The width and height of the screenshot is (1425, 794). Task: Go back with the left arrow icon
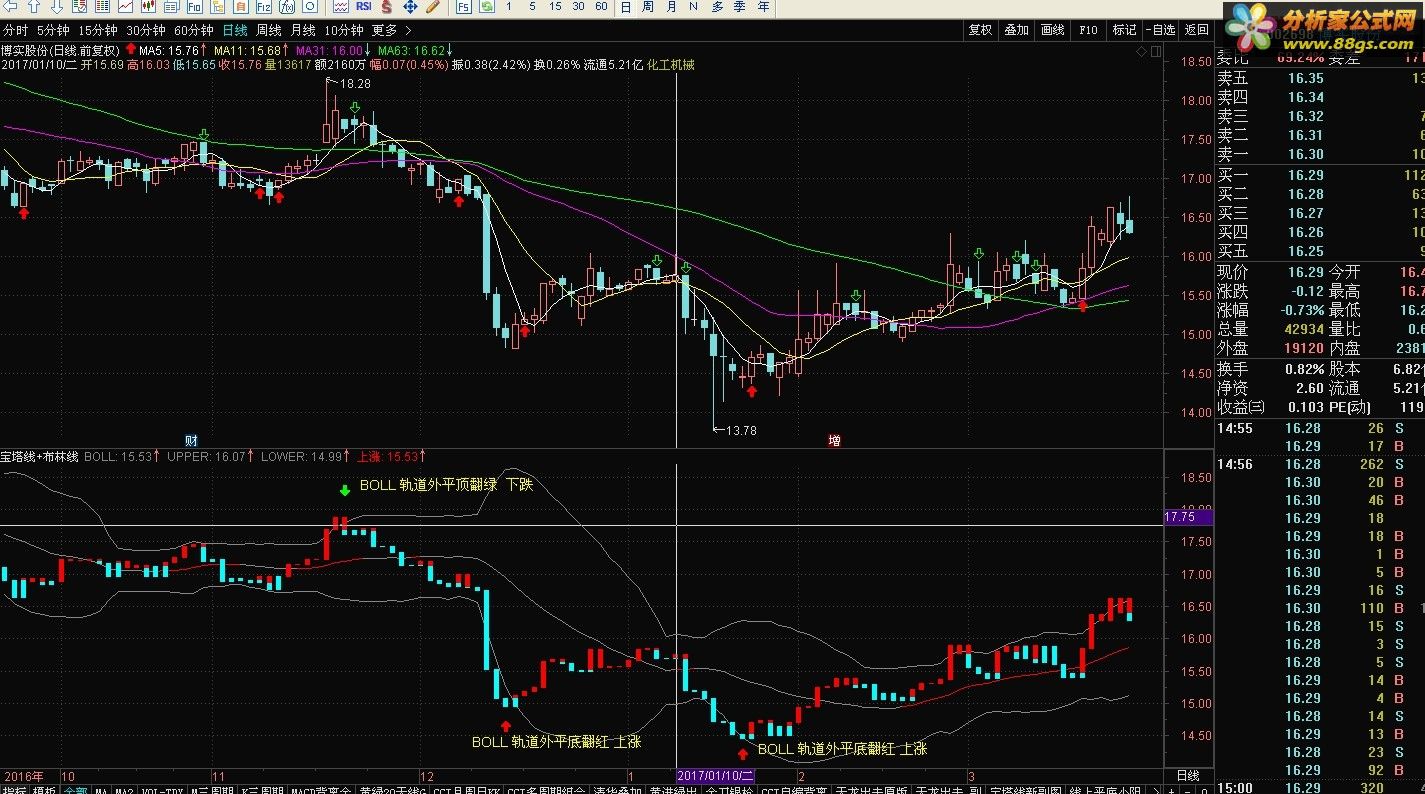pos(10,7)
